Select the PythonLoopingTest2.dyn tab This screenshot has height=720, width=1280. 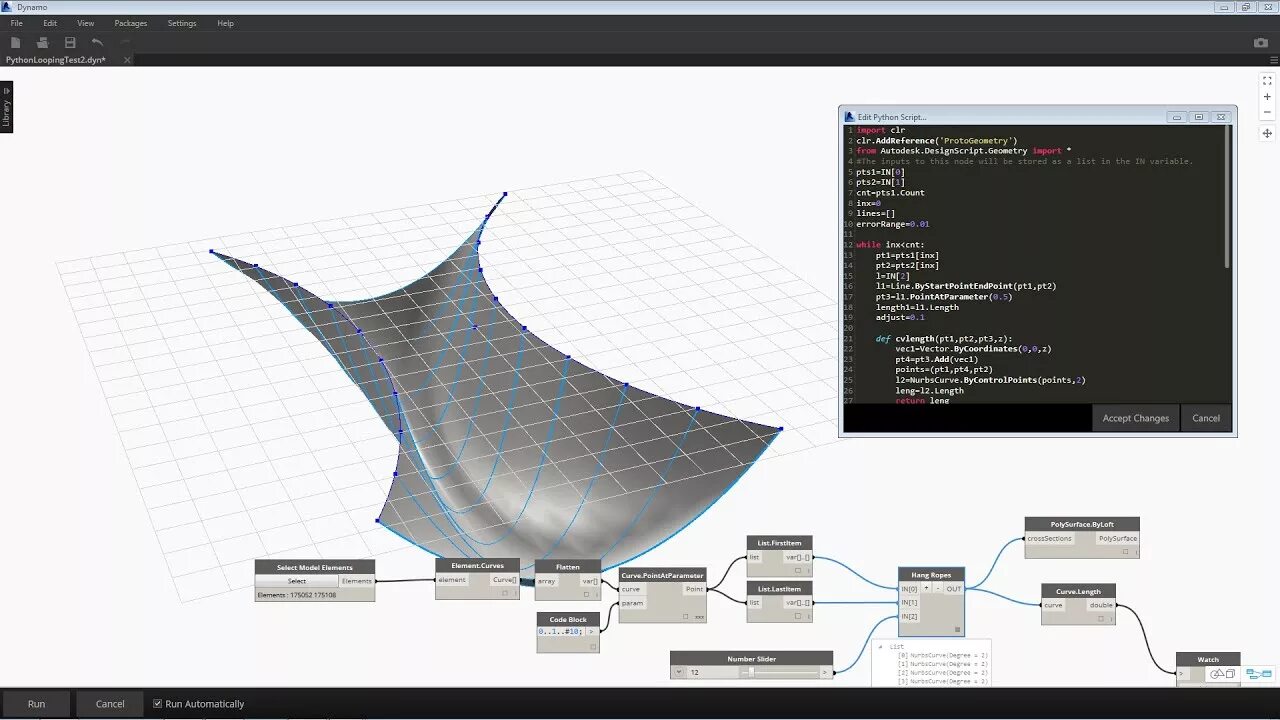[56, 60]
